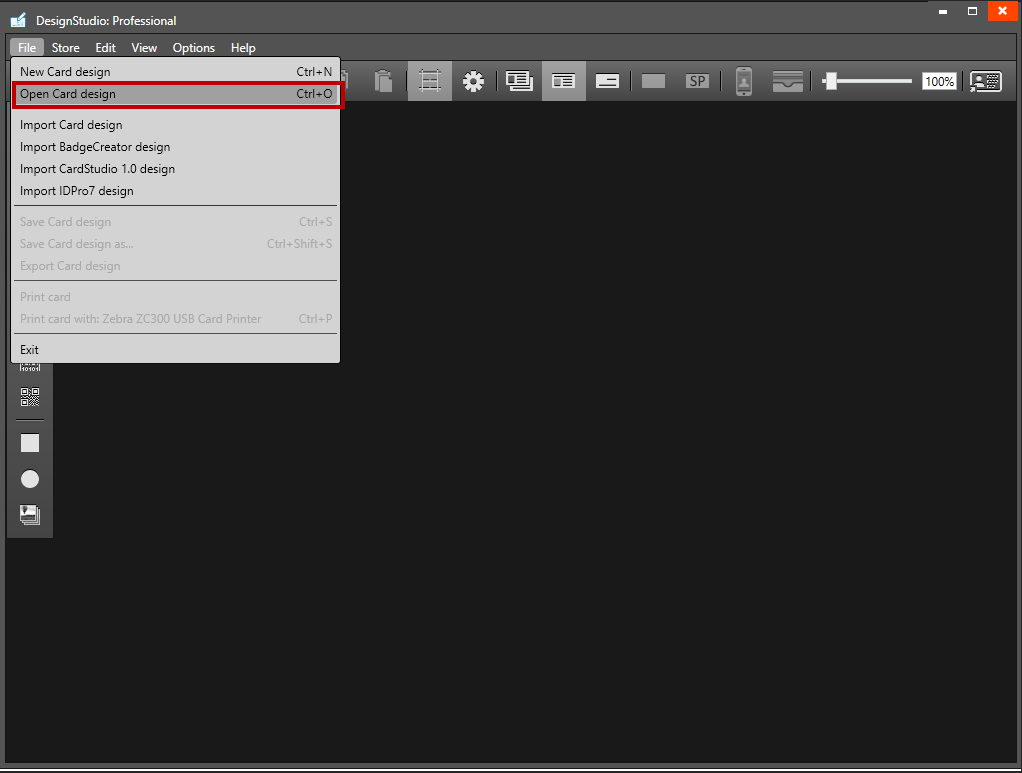The image size is (1022, 773).
Task: Open the card settings gear icon
Action: pyautogui.click(x=473, y=81)
